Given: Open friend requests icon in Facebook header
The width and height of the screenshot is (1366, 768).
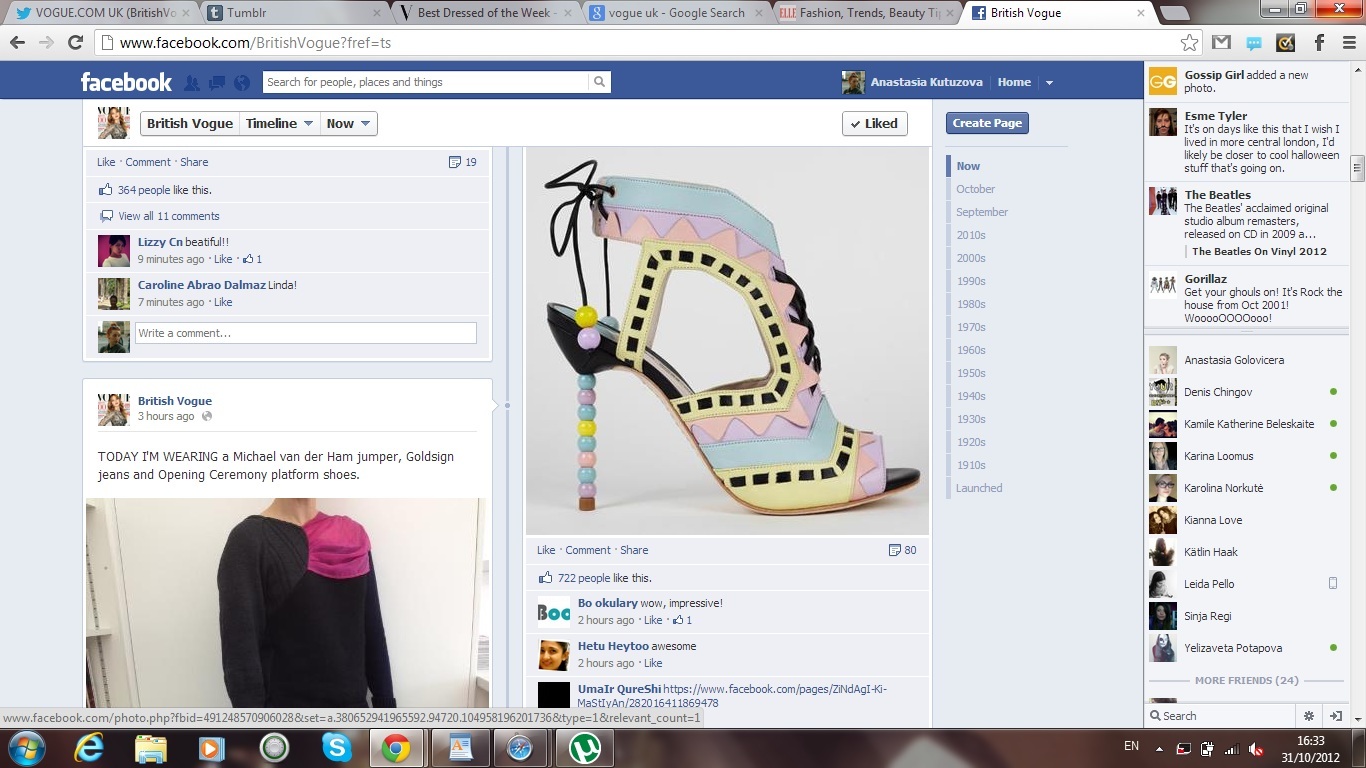Looking at the screenshot, I should pos(192,83).
